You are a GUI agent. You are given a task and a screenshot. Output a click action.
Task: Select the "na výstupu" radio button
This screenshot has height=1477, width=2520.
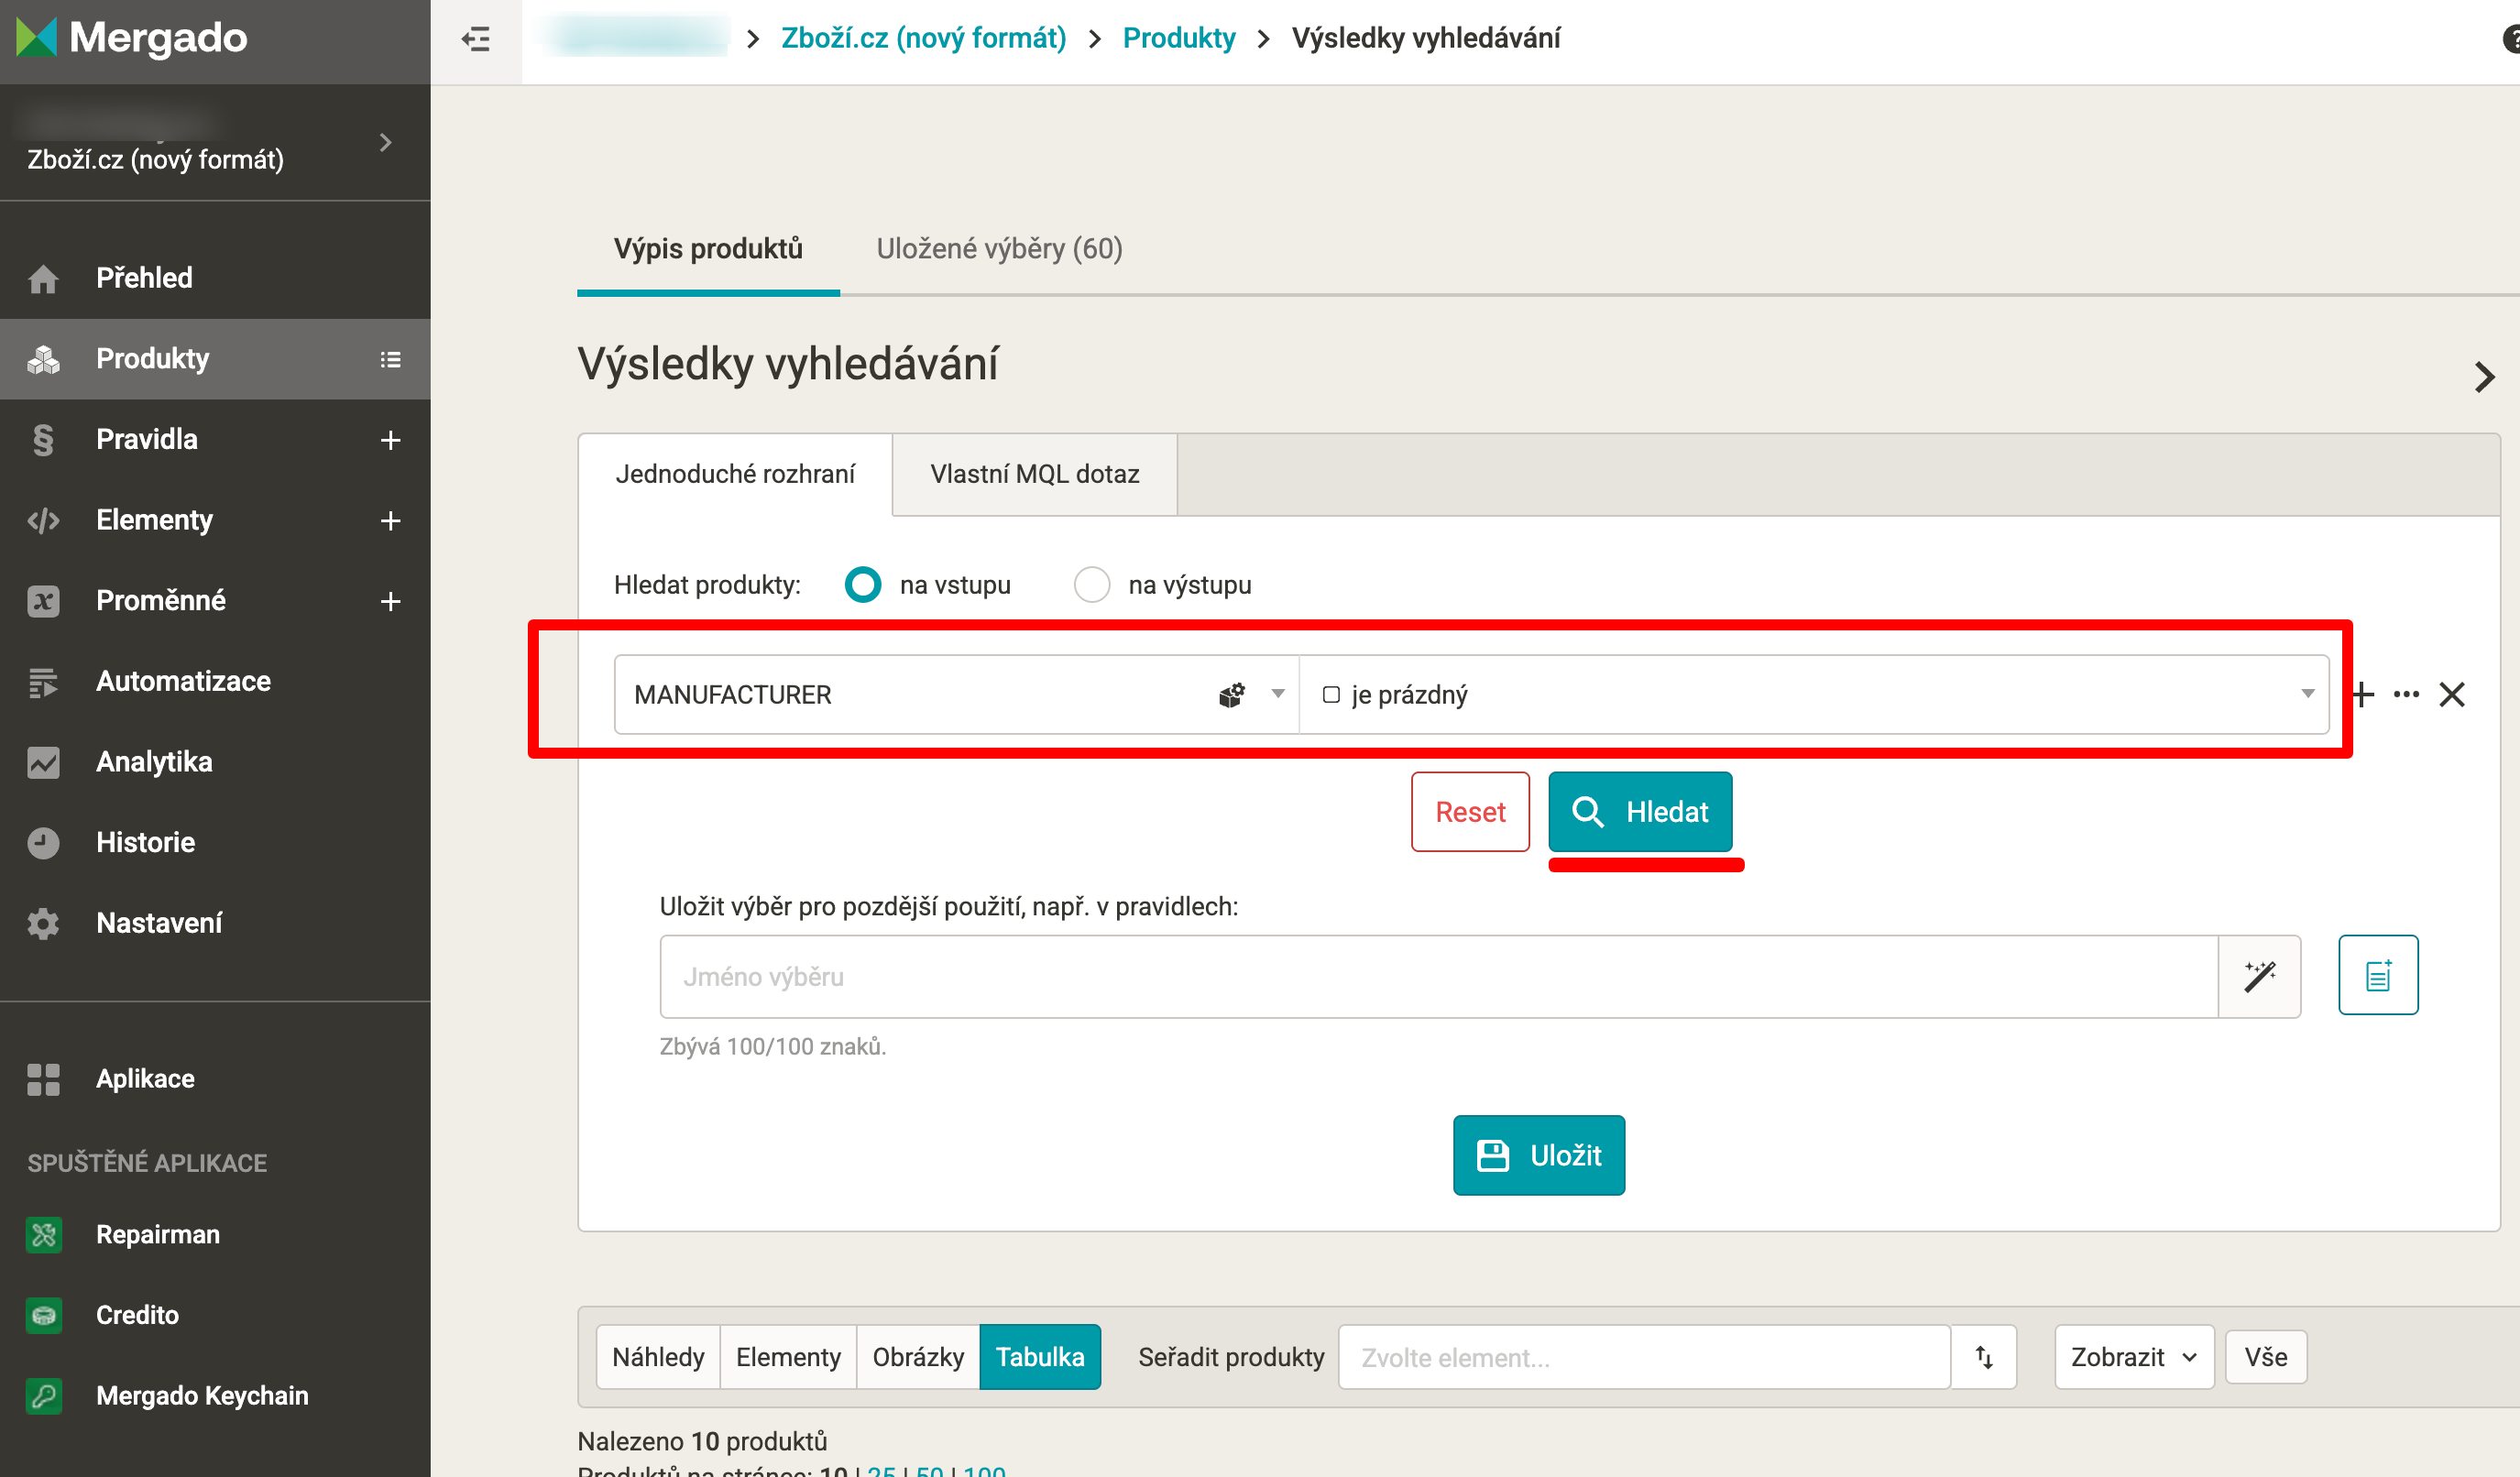click(1092, 585)
